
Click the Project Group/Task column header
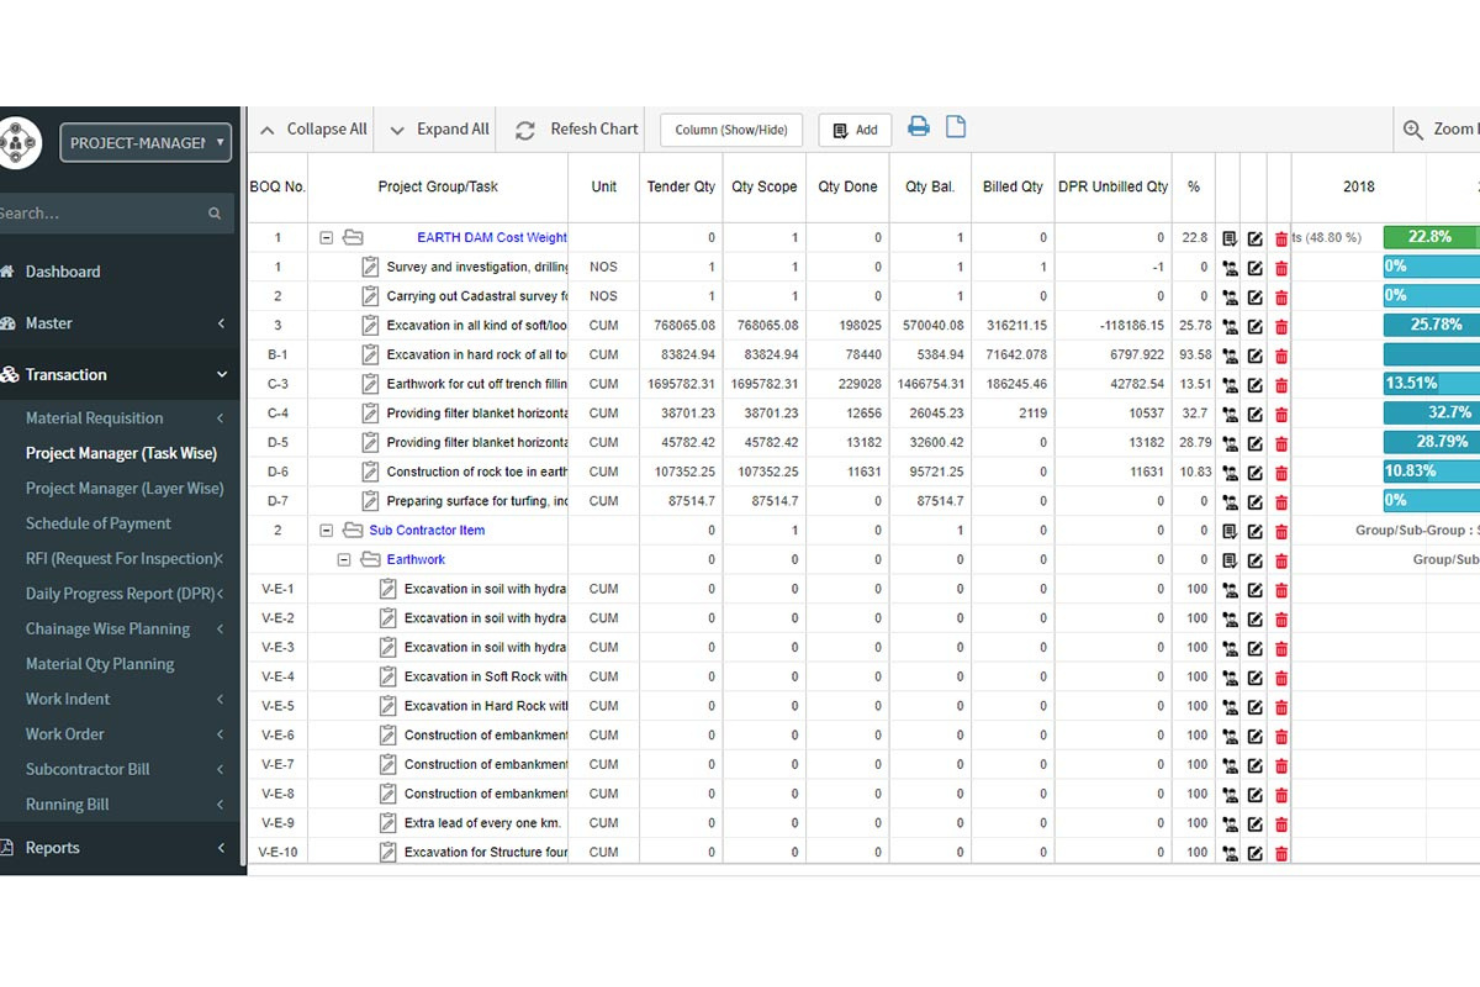tap(438, 187)
